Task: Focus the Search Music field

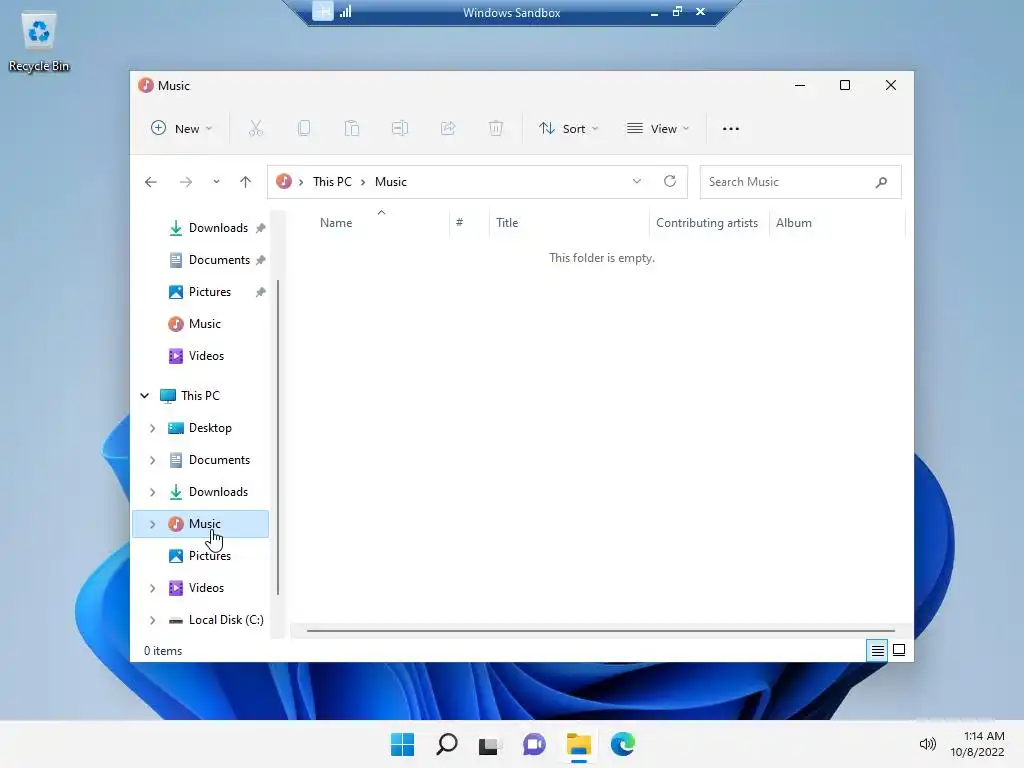Action: [x=801, y=182]
